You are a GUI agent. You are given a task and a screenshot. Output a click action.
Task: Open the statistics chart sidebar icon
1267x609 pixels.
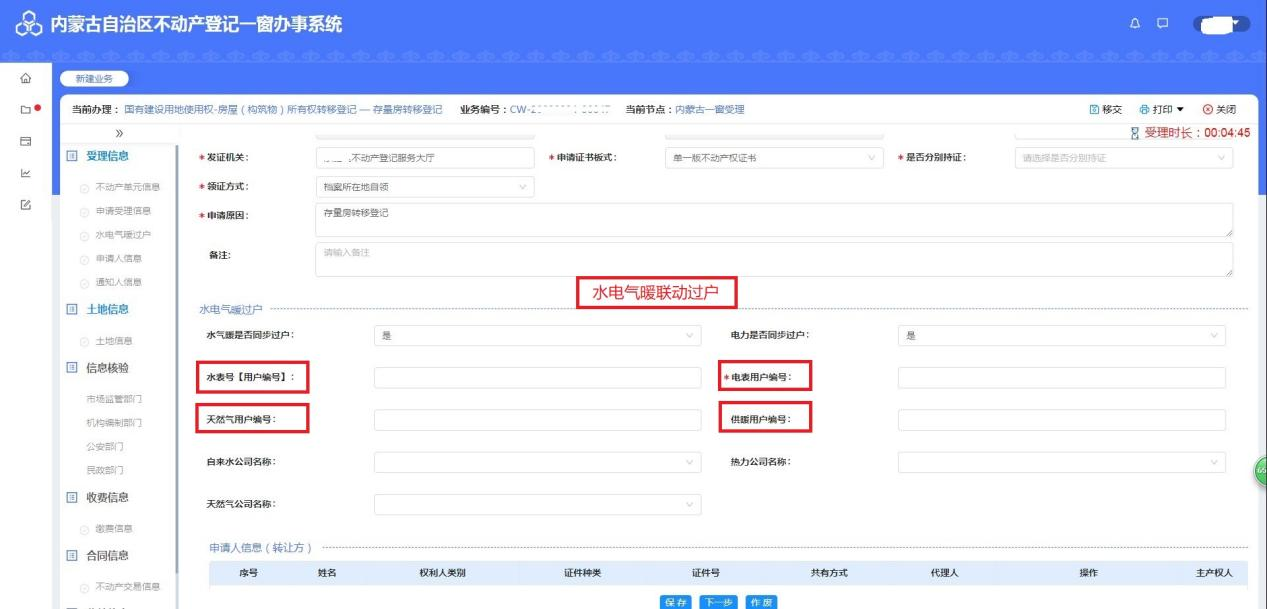click(26, 173)
